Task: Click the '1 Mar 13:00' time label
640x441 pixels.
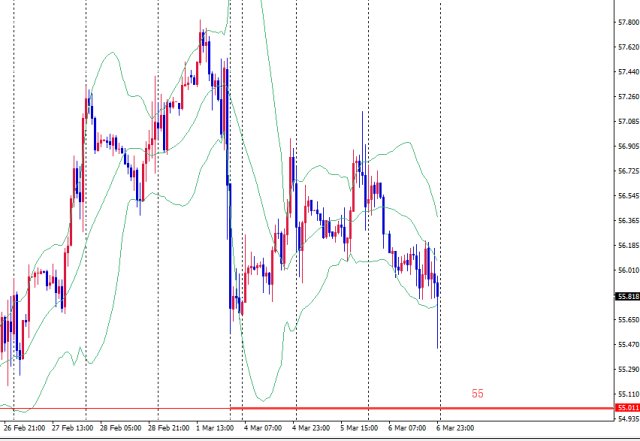Action: click(215, 428)
